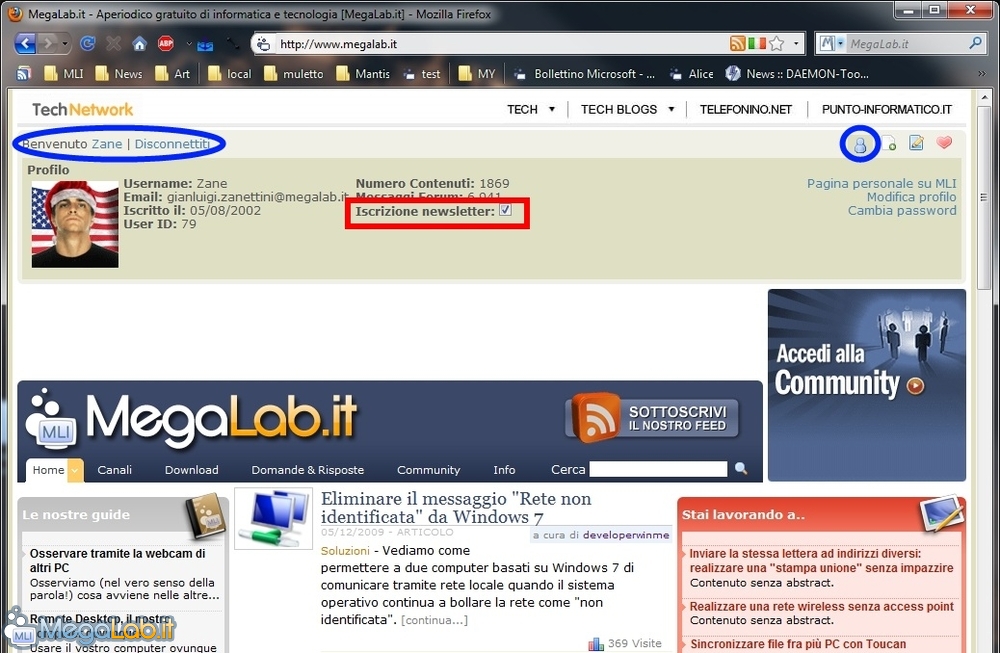Open the Domande & Risposte menu
This screenshot has height=653, width=1000.
(x=307, y=470)
